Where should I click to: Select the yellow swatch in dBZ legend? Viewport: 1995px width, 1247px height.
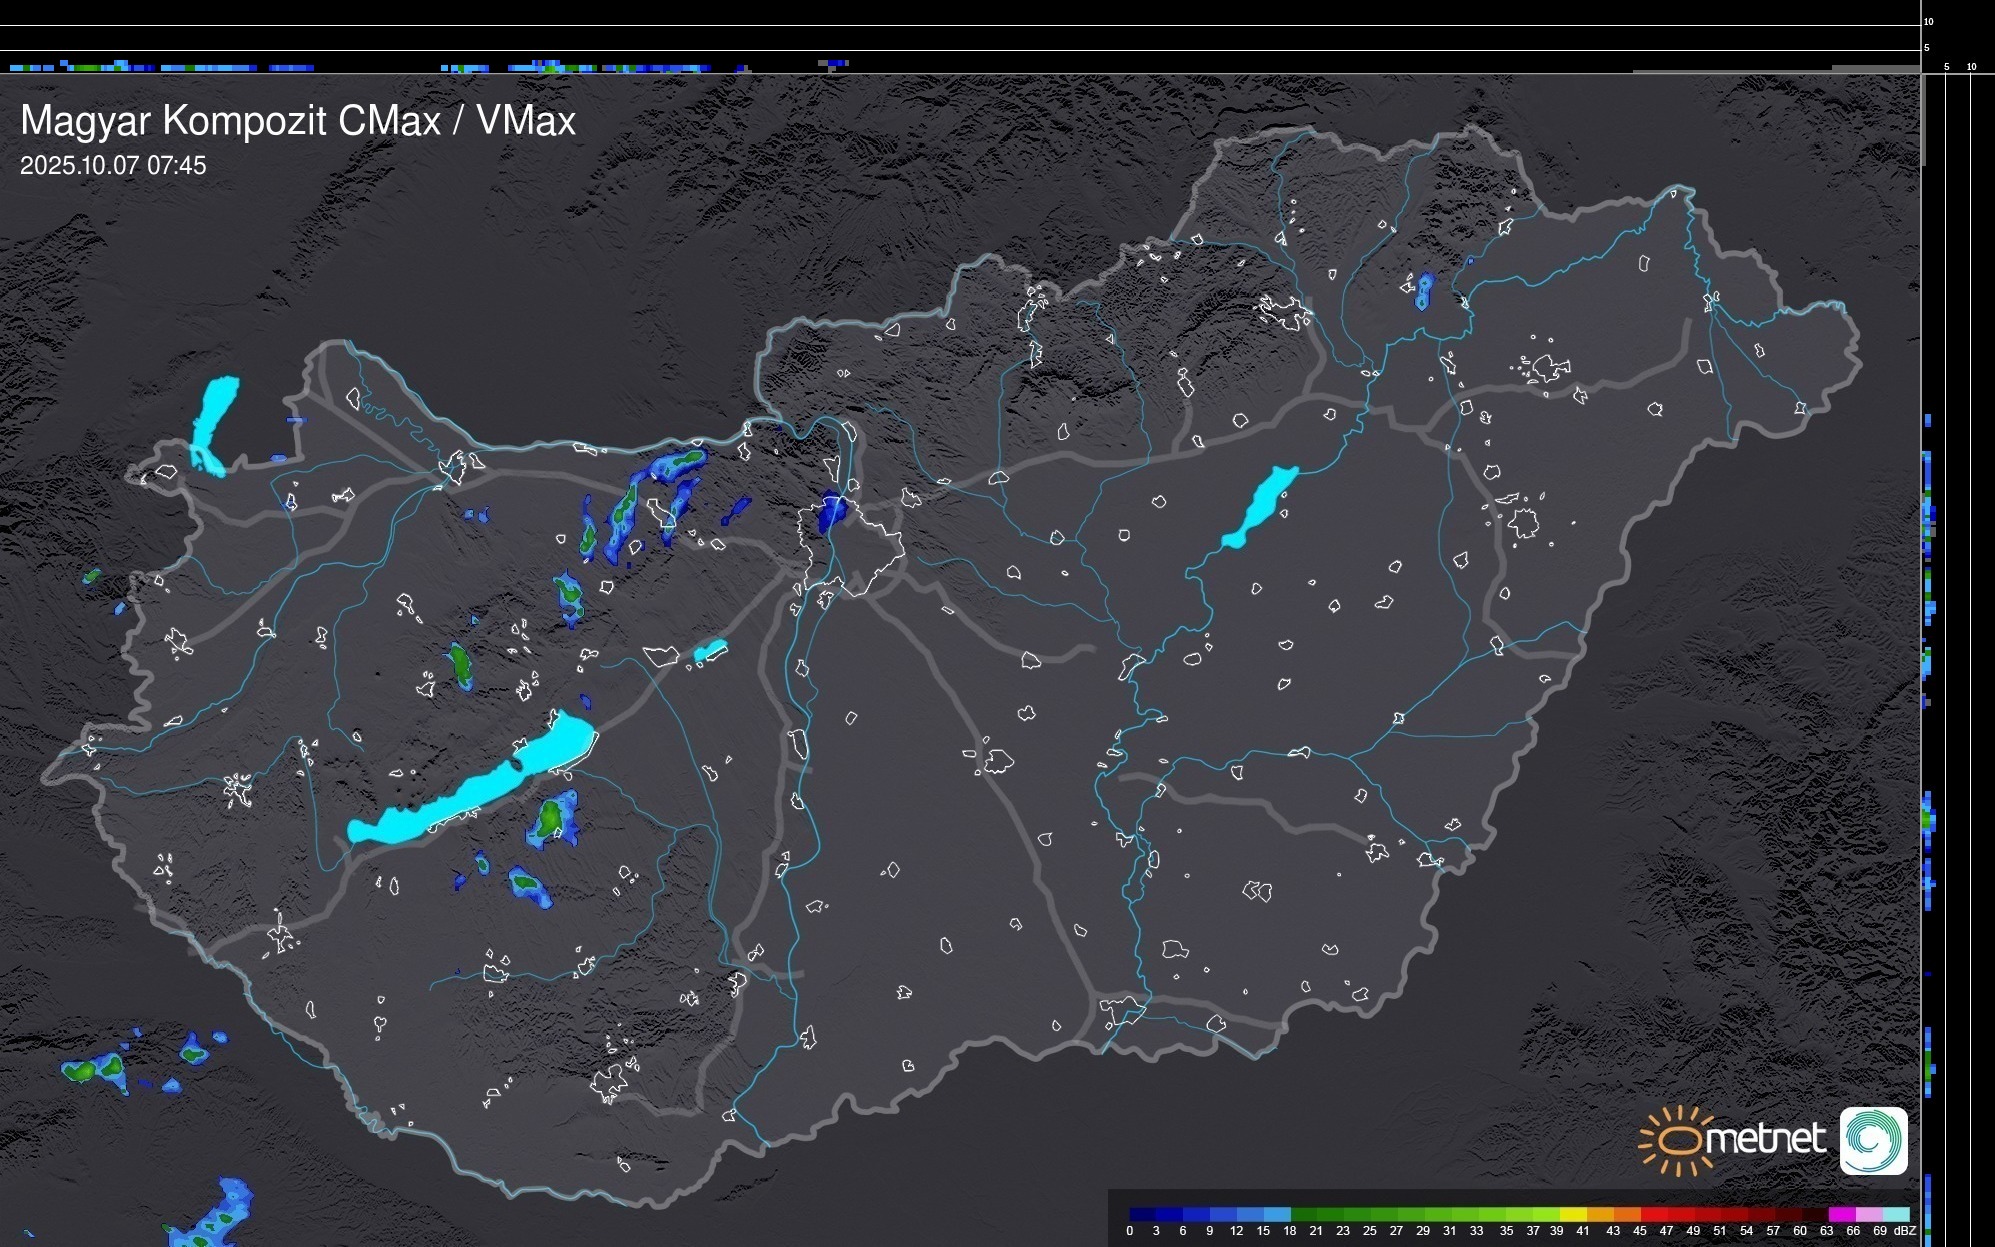coord(1573,1214)
